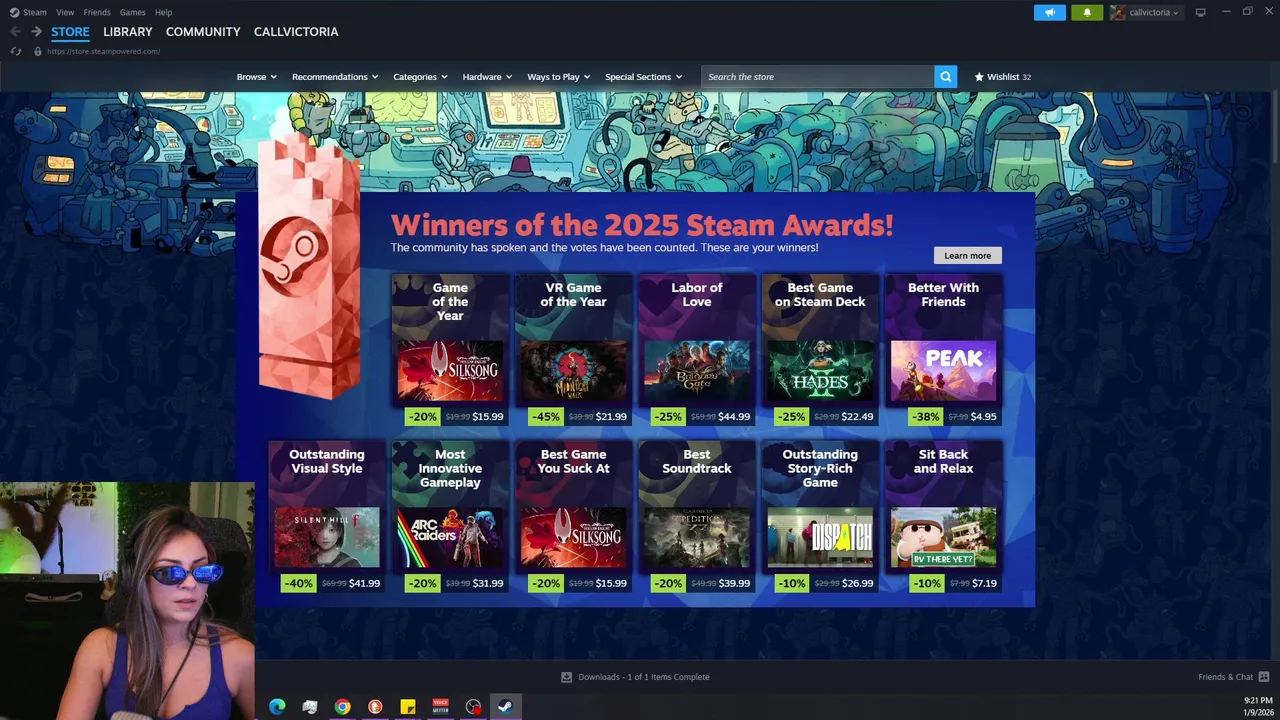1280x720 pixels.
Task: Expand the Ways to Play dropdown
Action: pos(559,77)
